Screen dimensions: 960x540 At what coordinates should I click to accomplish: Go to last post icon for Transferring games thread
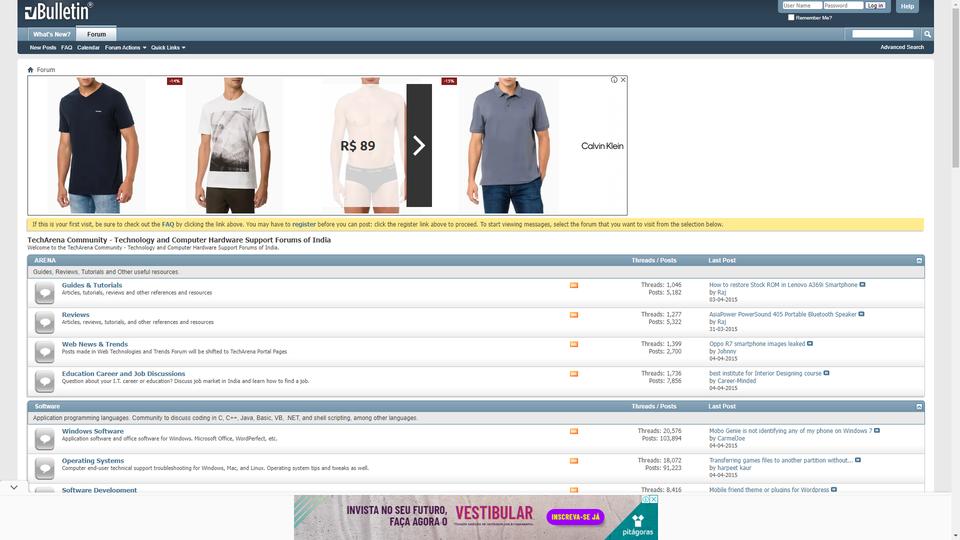coord(857,460)
